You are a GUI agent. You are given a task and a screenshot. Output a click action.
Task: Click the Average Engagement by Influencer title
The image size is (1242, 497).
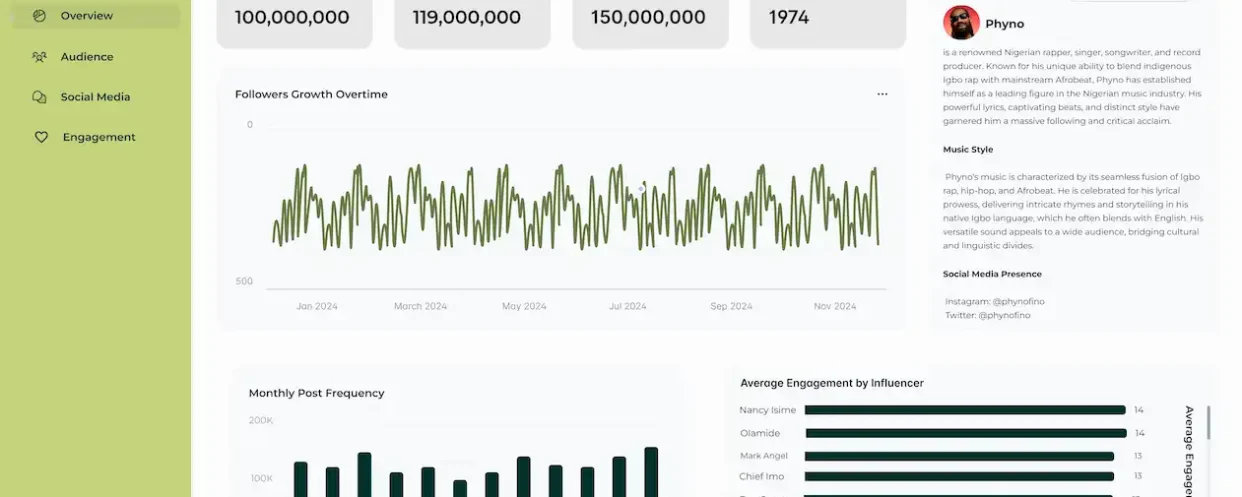832,383
